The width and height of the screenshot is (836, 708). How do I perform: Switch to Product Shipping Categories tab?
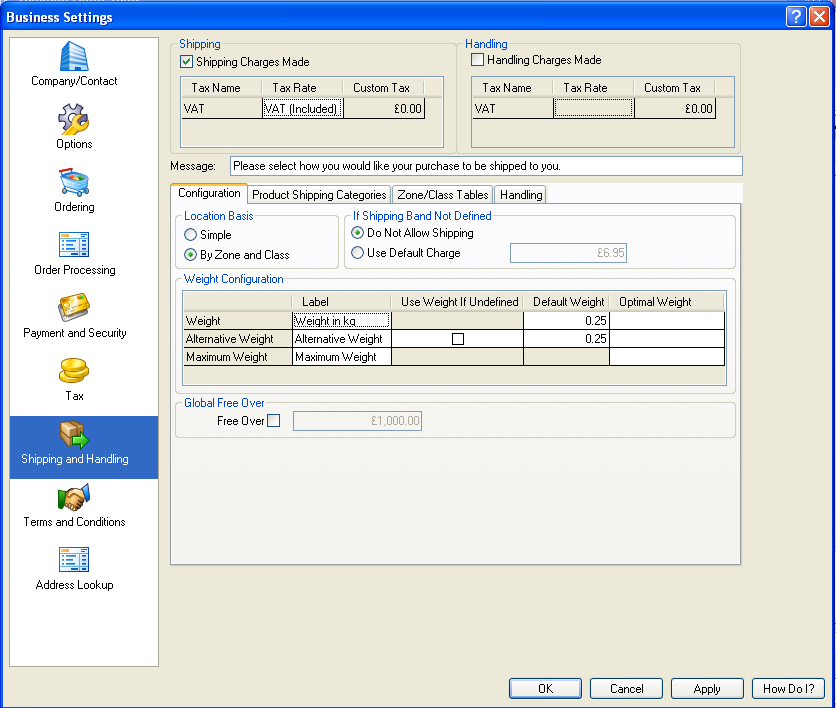[x=319, y=195]
